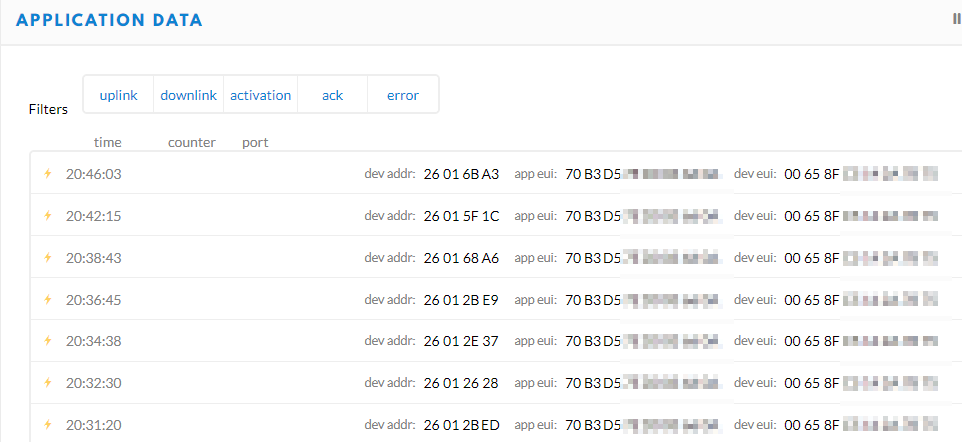The image size is (962, 442).
Task: Toggle the uplink filter
Action: point(118,95)
